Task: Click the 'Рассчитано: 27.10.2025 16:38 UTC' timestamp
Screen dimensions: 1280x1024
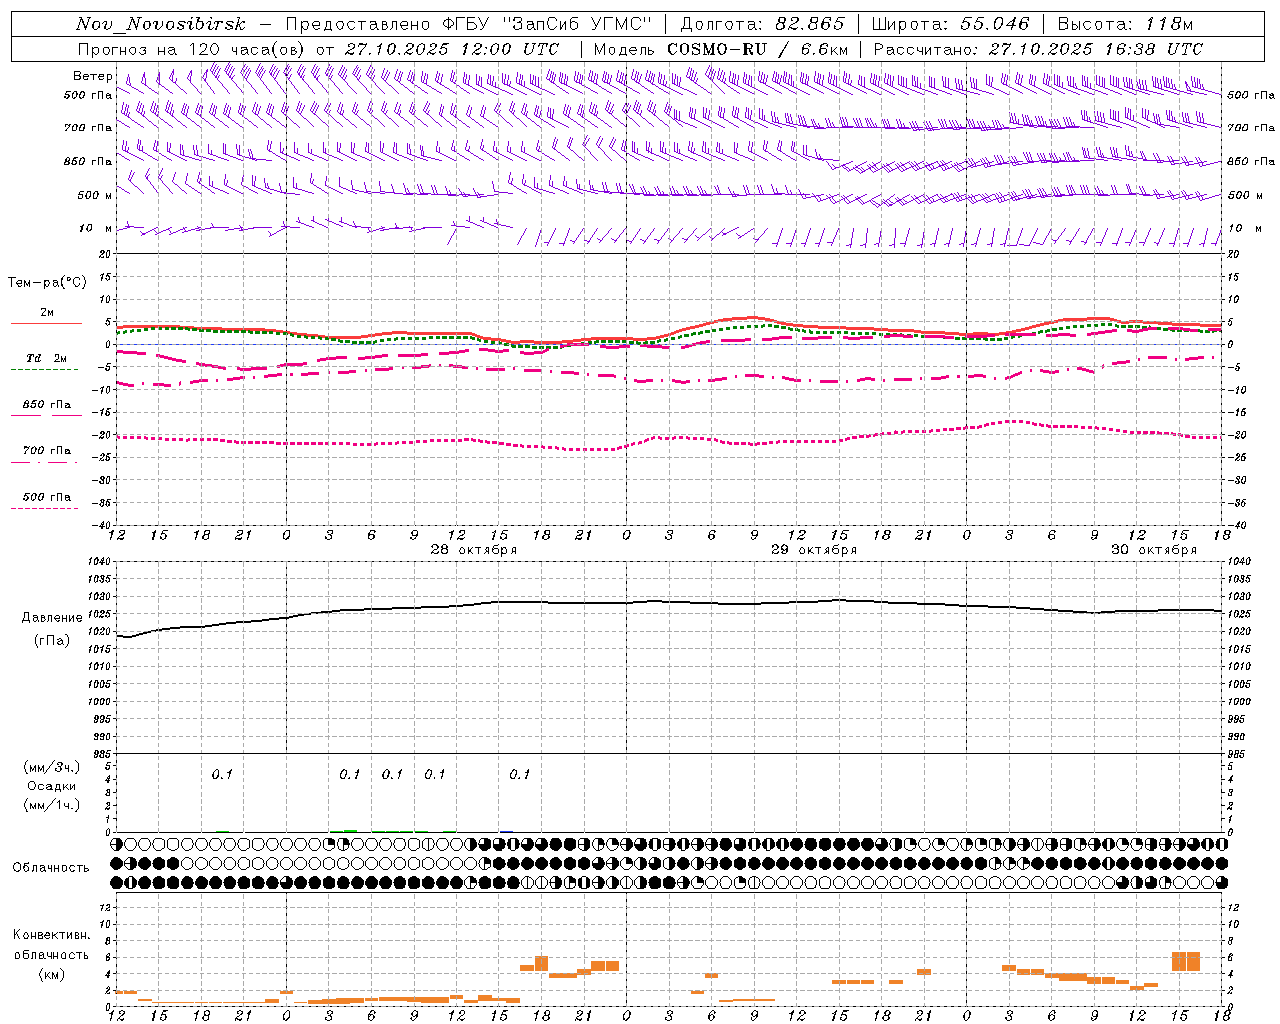Action: pos(1039,49)
